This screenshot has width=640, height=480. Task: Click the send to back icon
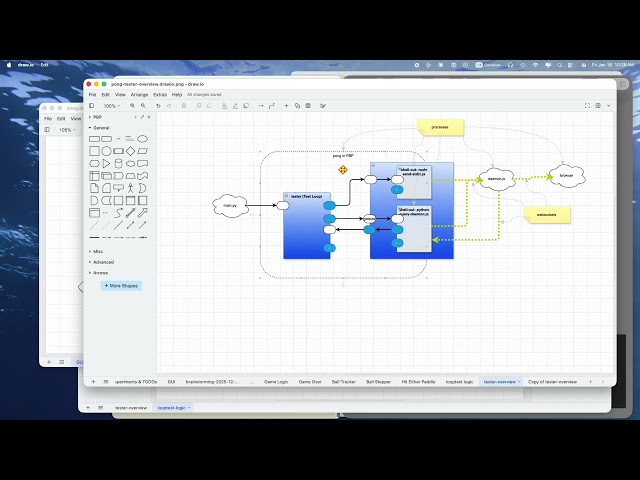(209, 106)
